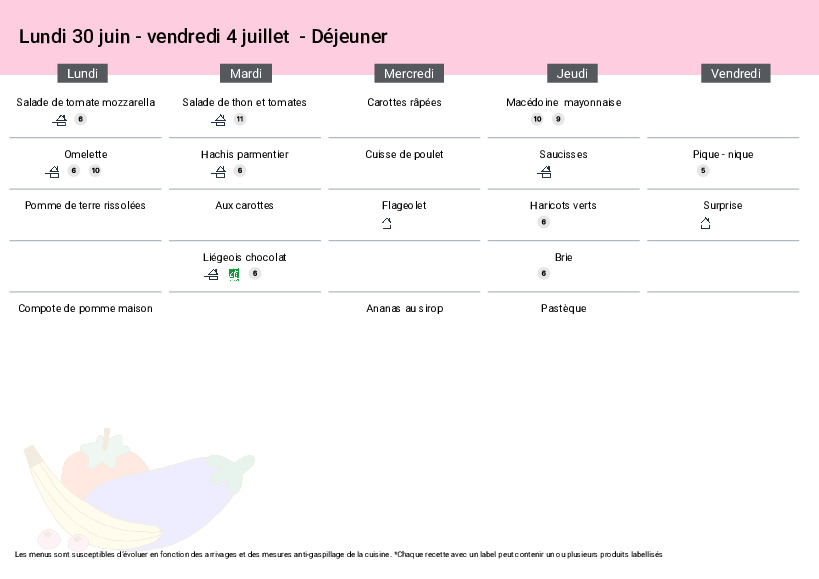This screenshot has width=819, height=579.
Task: Click 'Pomme de terre rissolées'
Action: pos(85,205)
